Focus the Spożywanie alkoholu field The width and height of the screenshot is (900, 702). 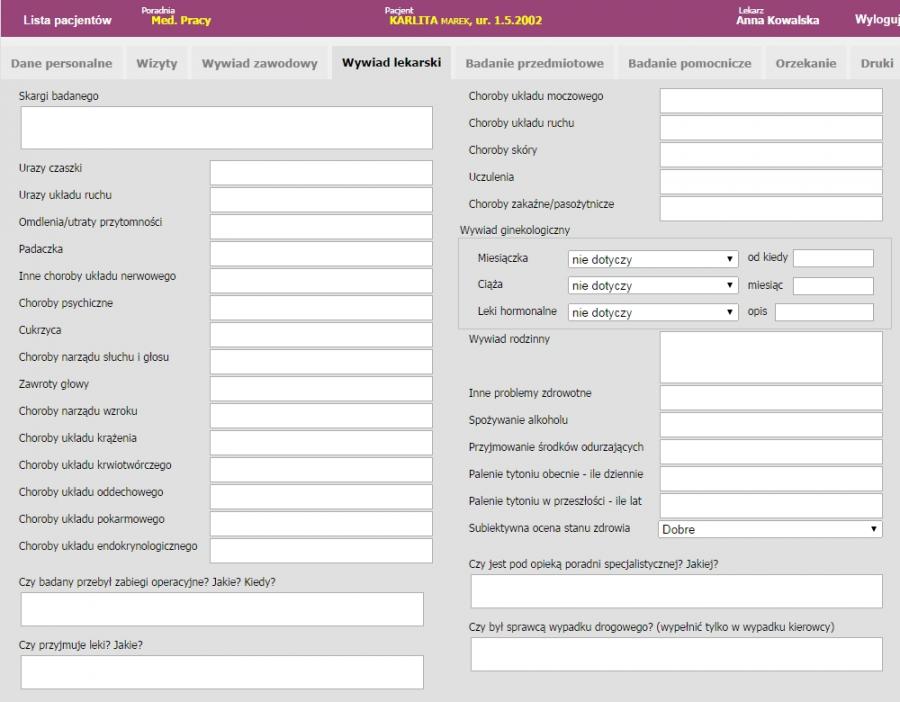point(771,424)
